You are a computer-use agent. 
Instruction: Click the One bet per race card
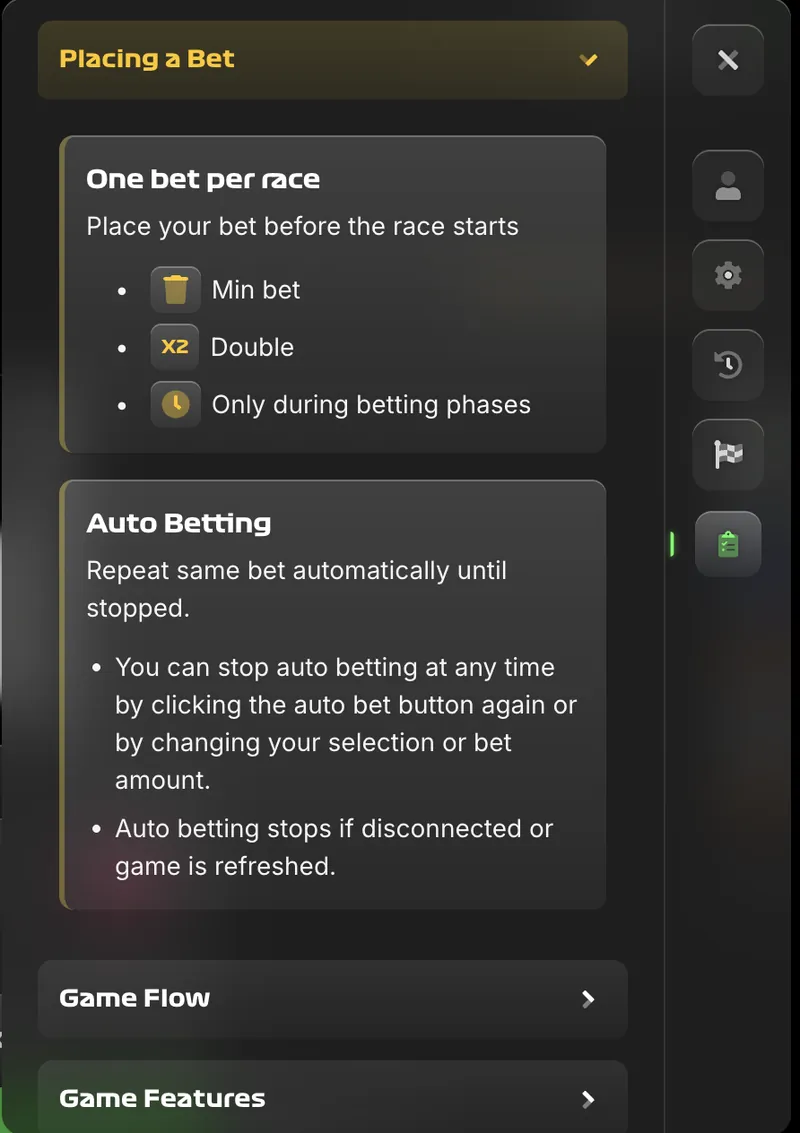click(x=332, y=293)
